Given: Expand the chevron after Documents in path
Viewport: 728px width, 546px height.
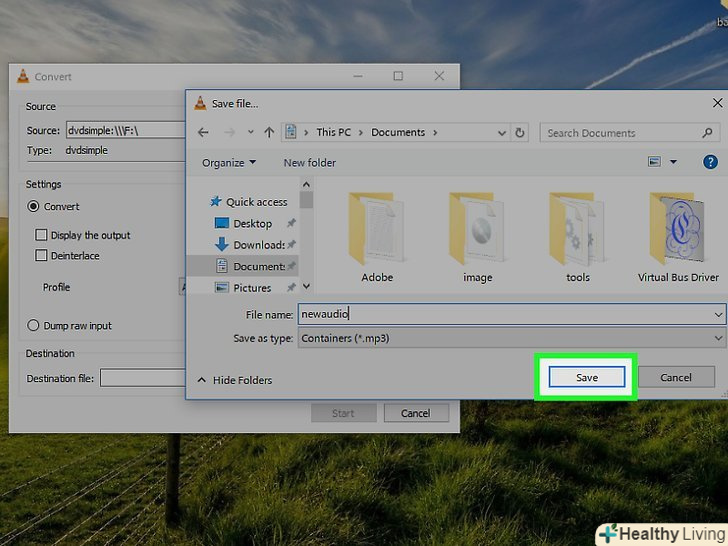Looking at the screenshot, I should click(435, 133).
